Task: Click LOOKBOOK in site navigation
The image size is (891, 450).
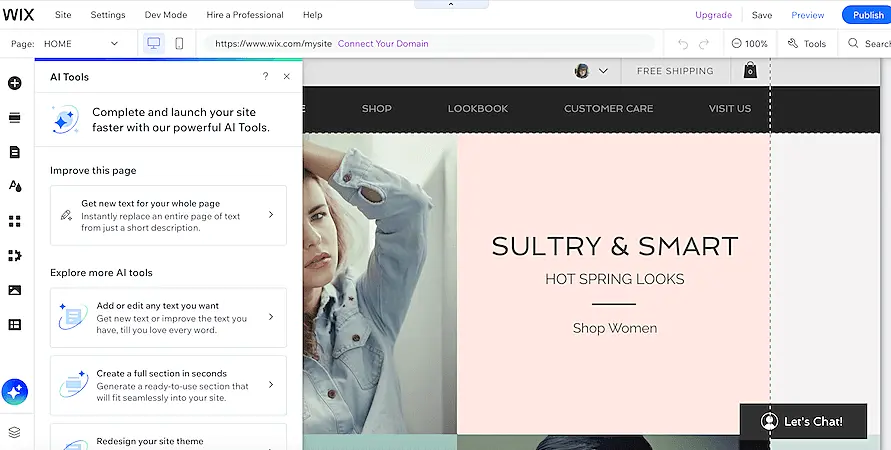Action: tap(478, 109)
